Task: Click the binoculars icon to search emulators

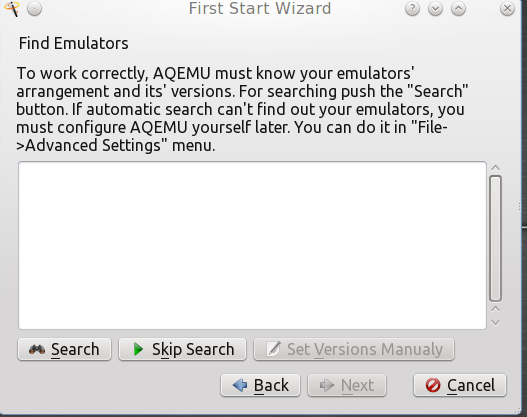Action: point(37,349)
